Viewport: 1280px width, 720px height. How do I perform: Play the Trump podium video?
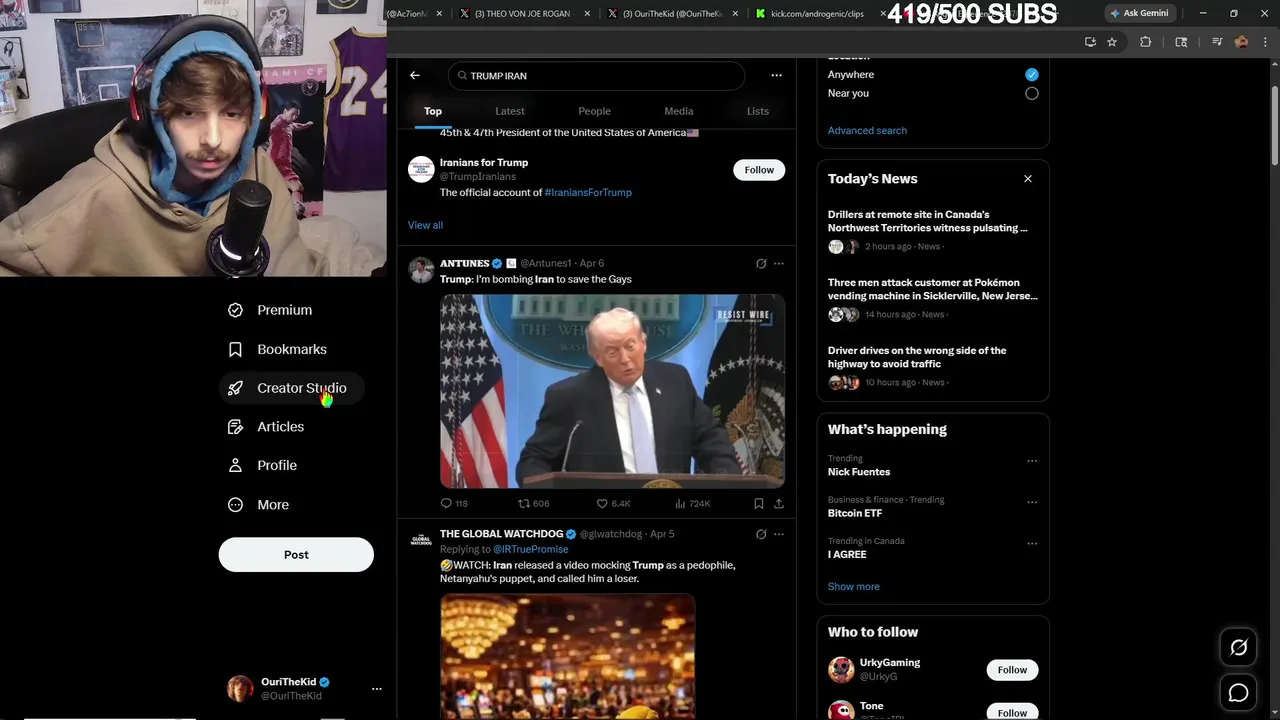(x=612, y=391)
